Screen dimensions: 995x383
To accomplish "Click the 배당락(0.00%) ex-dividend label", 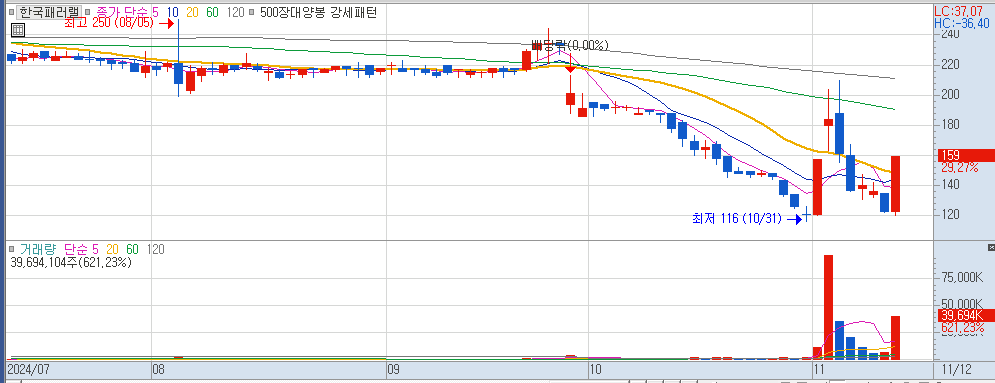I will 570,45.
